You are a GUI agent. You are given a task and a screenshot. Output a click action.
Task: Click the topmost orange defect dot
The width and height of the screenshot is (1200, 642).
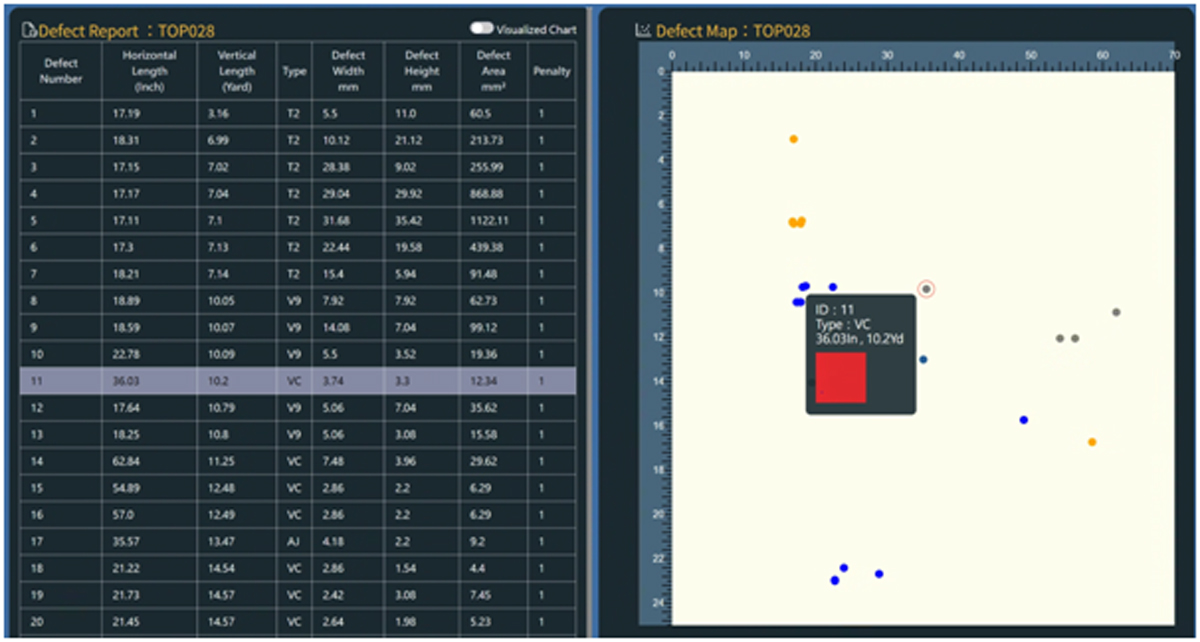click(x=793, y=139)
